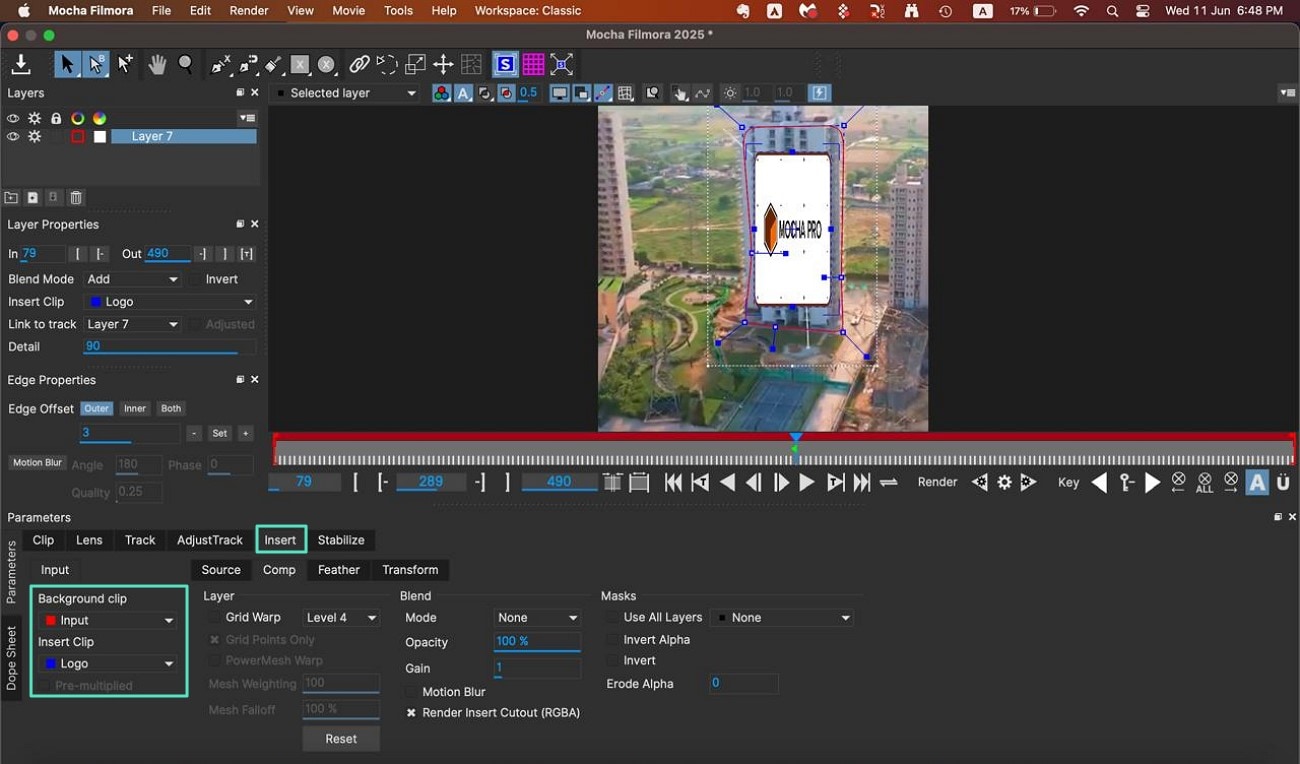Switch to the Feather sub-tab

click(339, 570)
